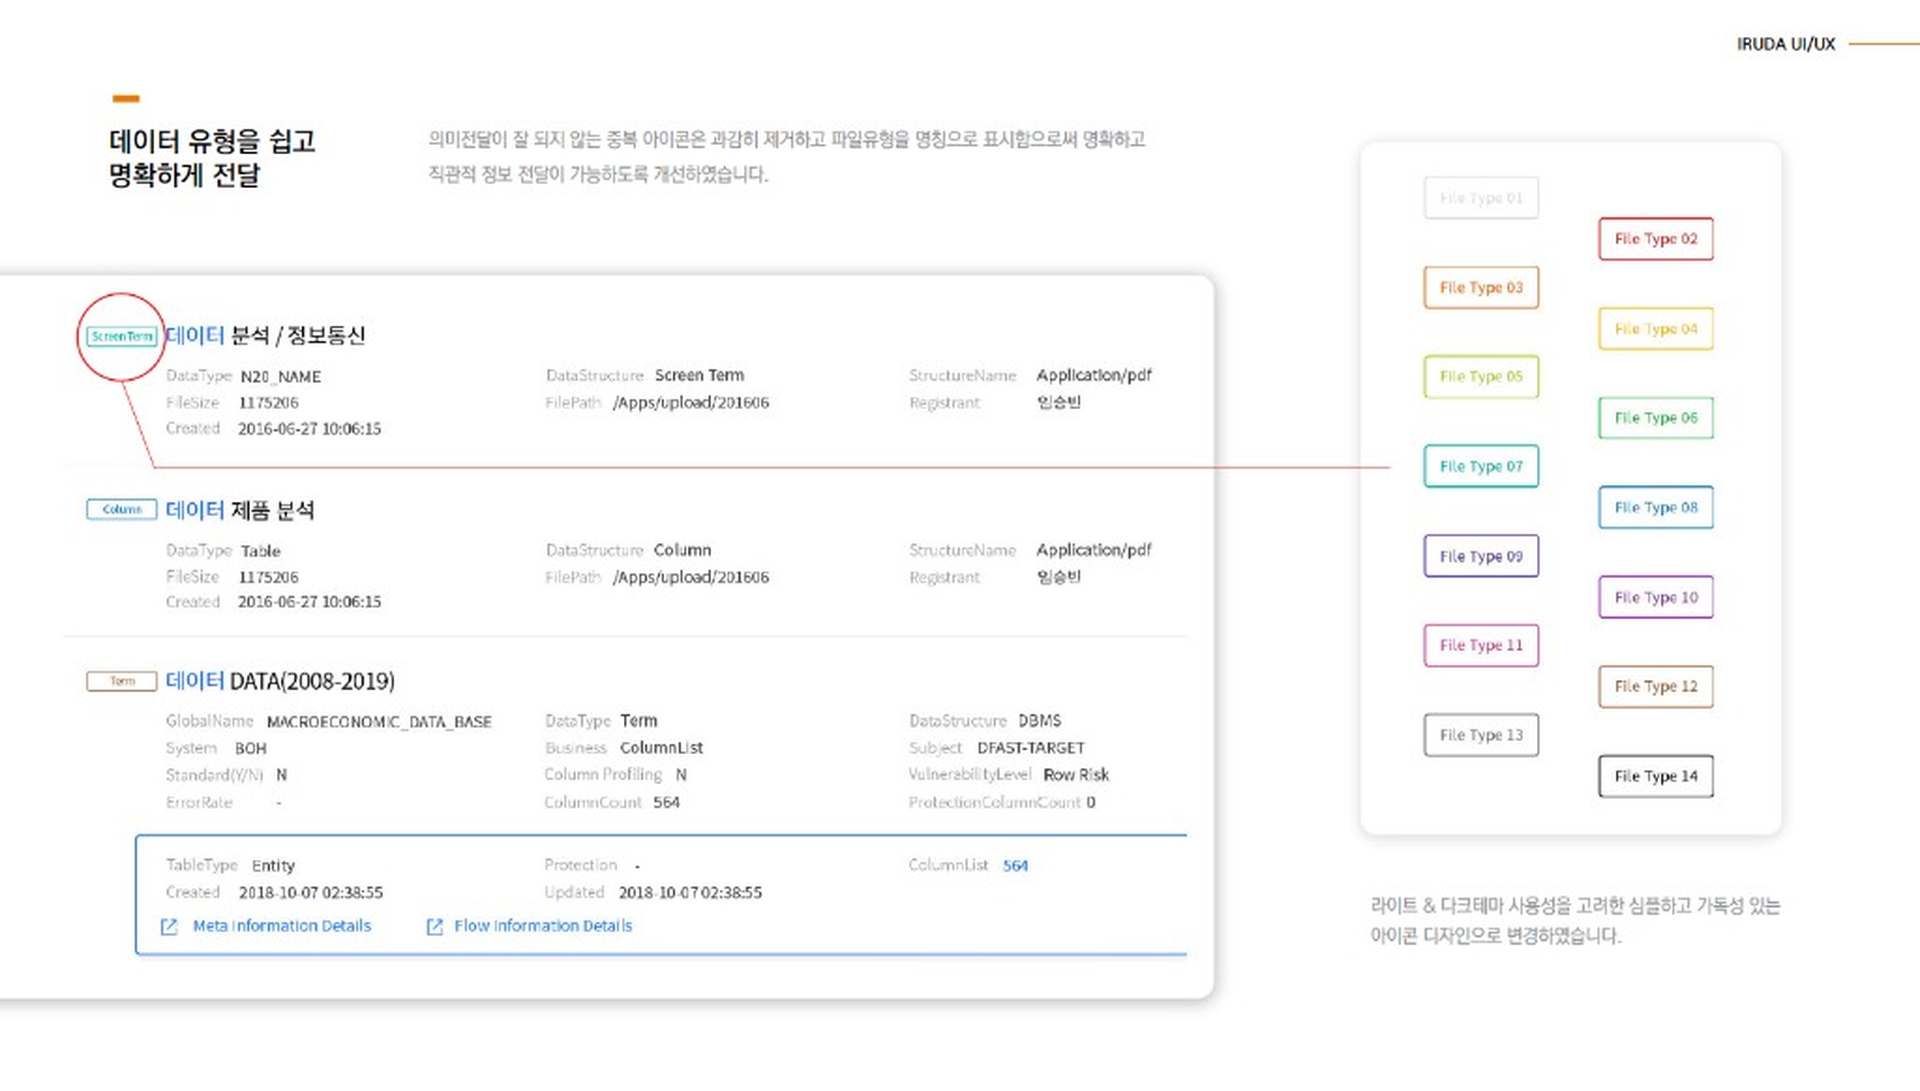Open 데이터 DATA(2008-2019) entry title
Viewport: 1920px width, 1091px height.
click(280, 682)
